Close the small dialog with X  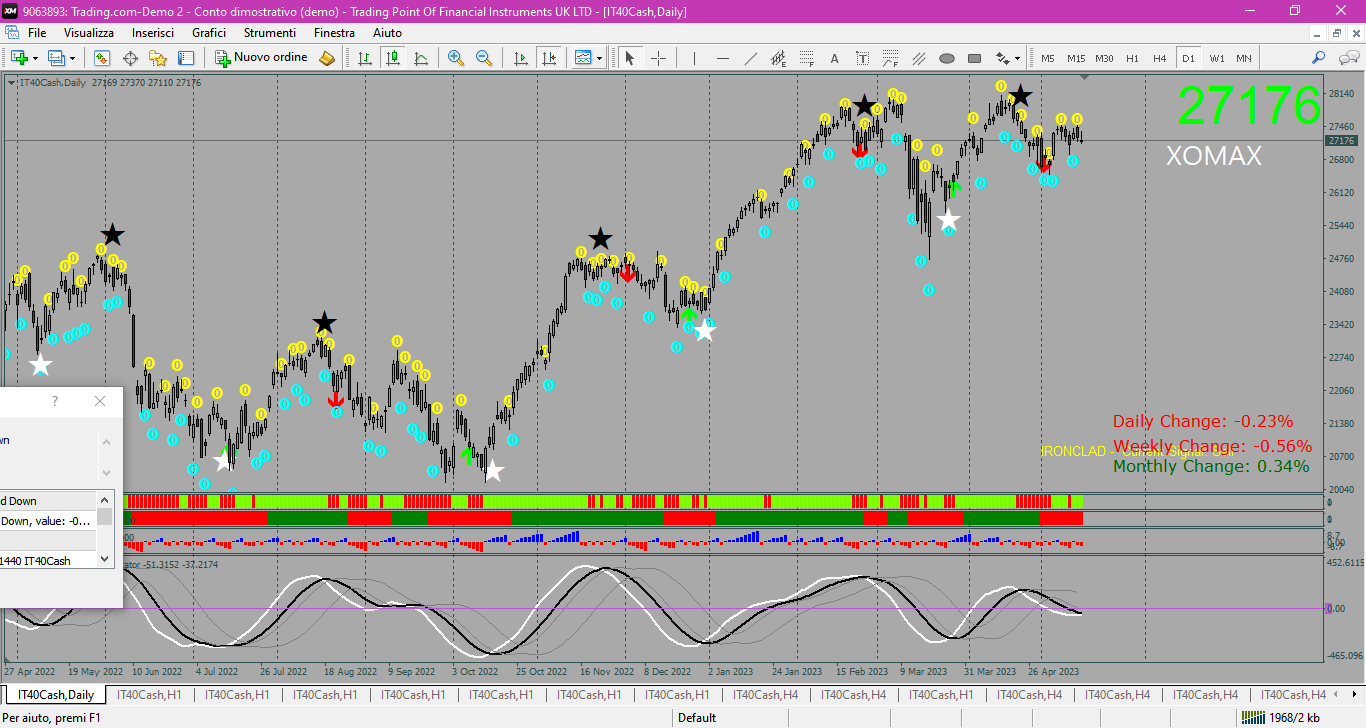coord(99,401)
